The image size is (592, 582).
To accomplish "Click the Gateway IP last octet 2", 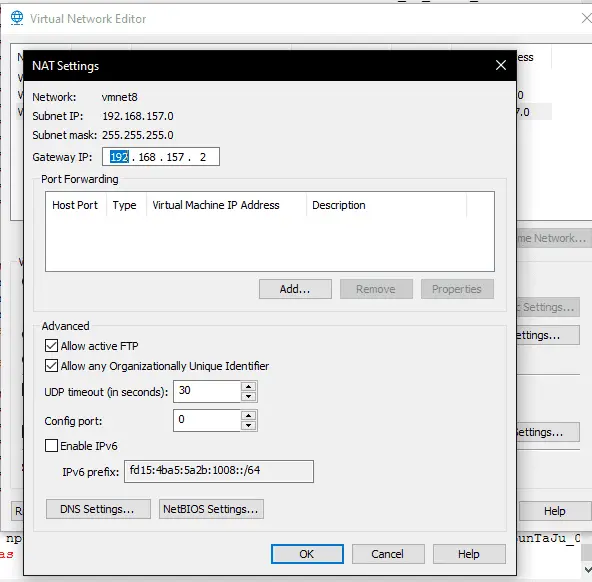I will [x=203, y=157].
